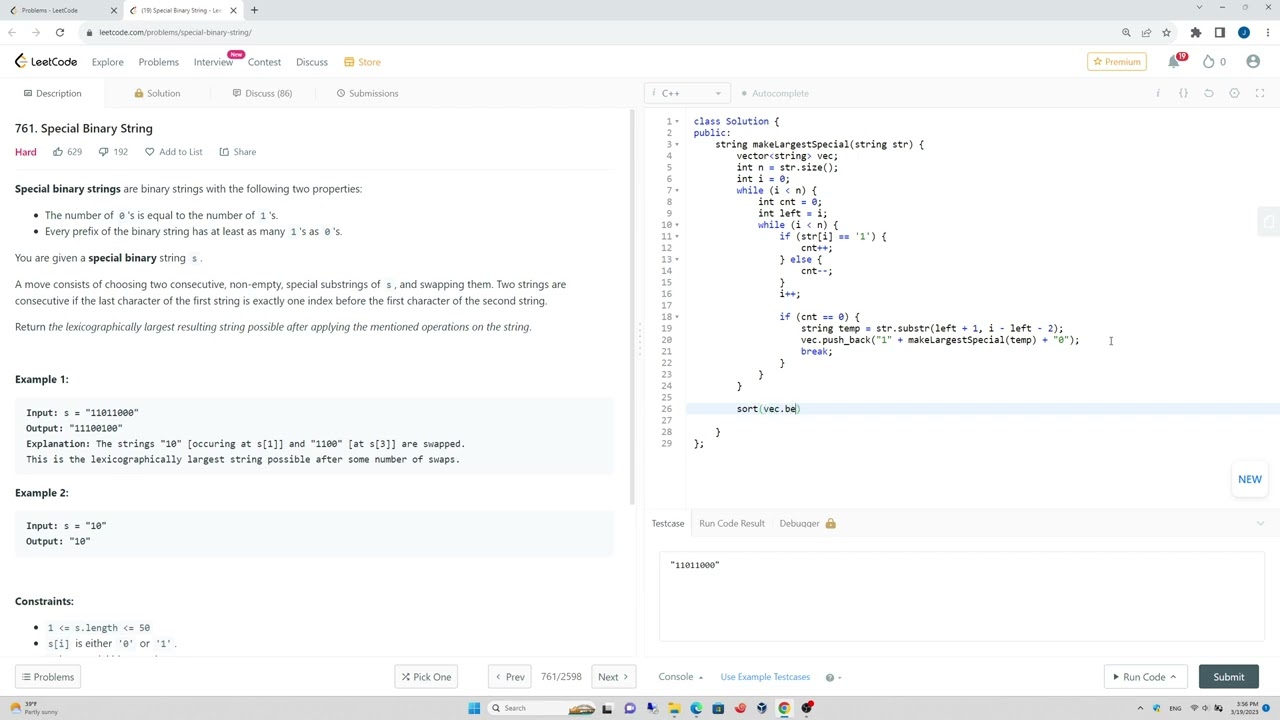Dislike the problem with thumbs-down 192
This screenshot has height=720, width=1280.
click(113, 152)
